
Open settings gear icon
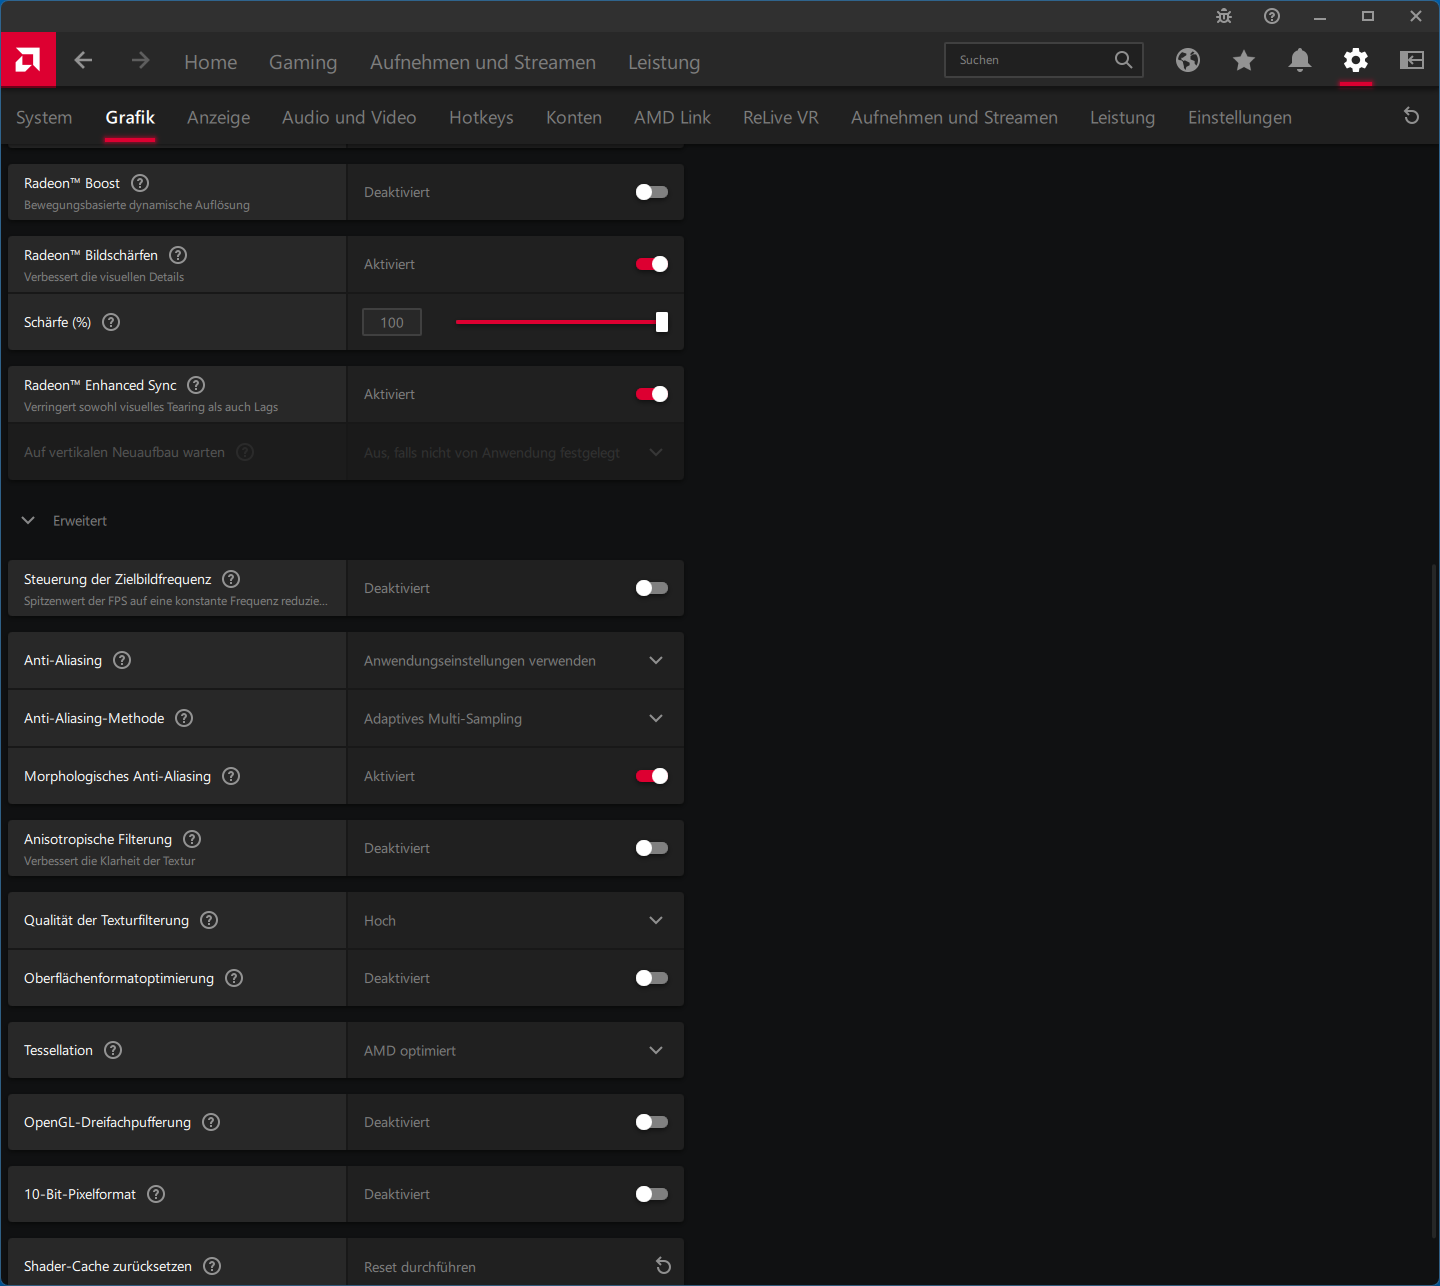[x=1356, y=60]
